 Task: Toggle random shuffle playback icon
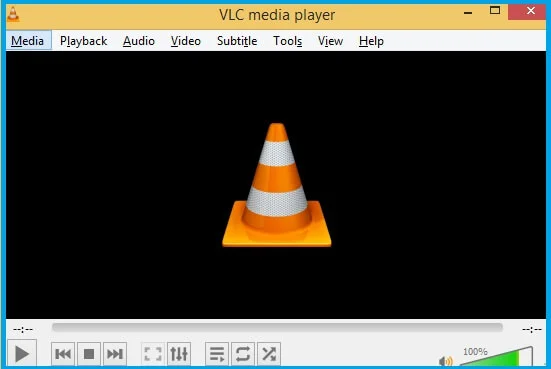(x=269, y=354)
